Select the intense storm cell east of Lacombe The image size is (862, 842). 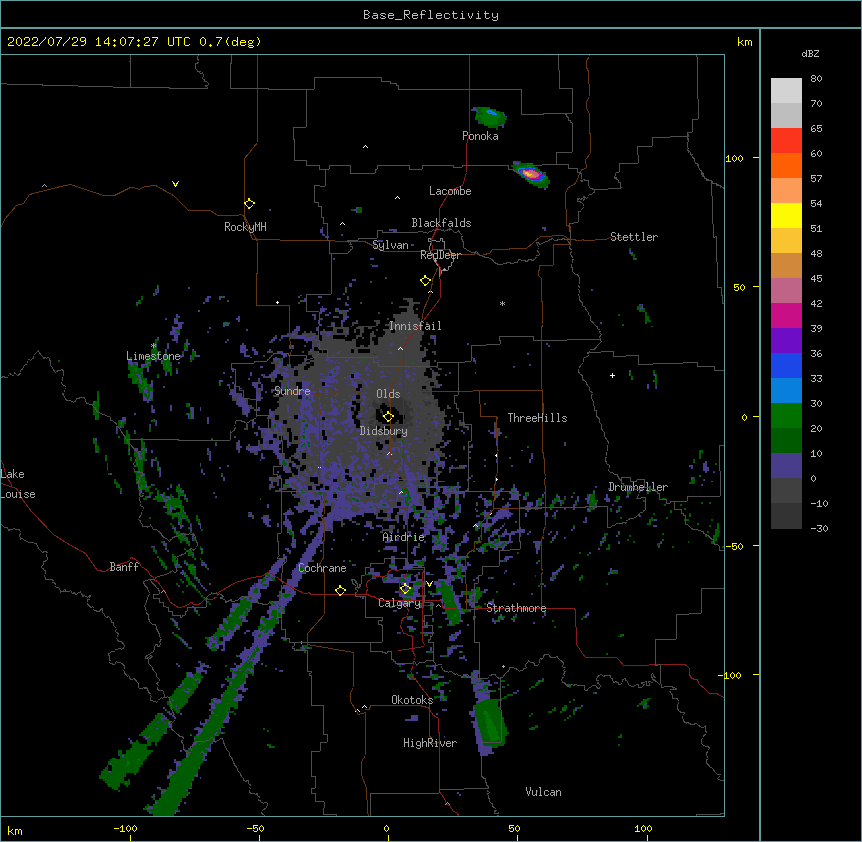531,174
